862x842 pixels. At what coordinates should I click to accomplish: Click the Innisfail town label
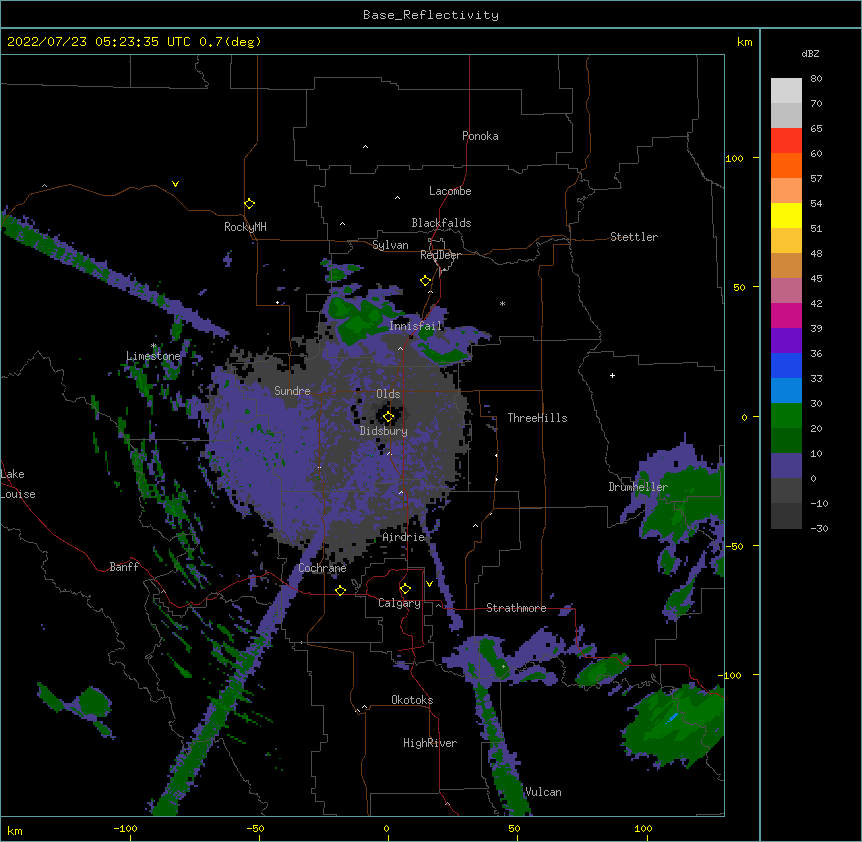tap(416, 326)
